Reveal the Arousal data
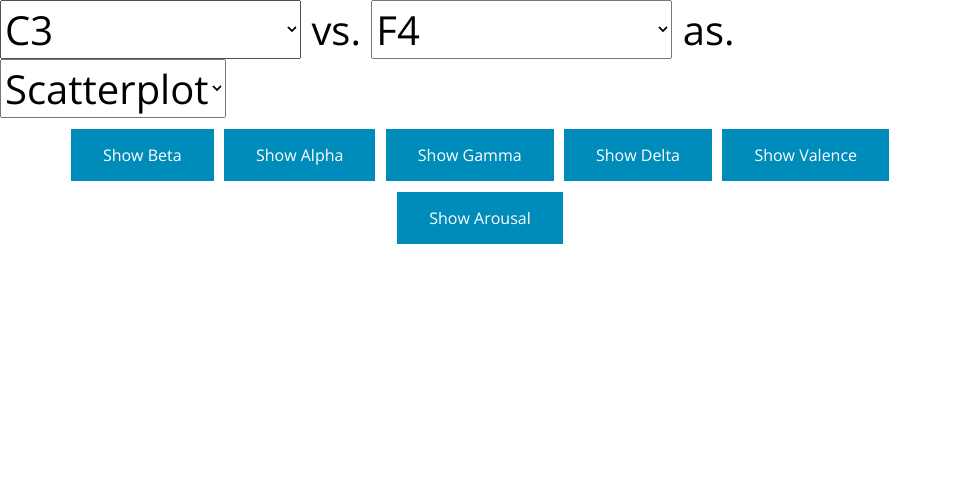 (479, 218)
